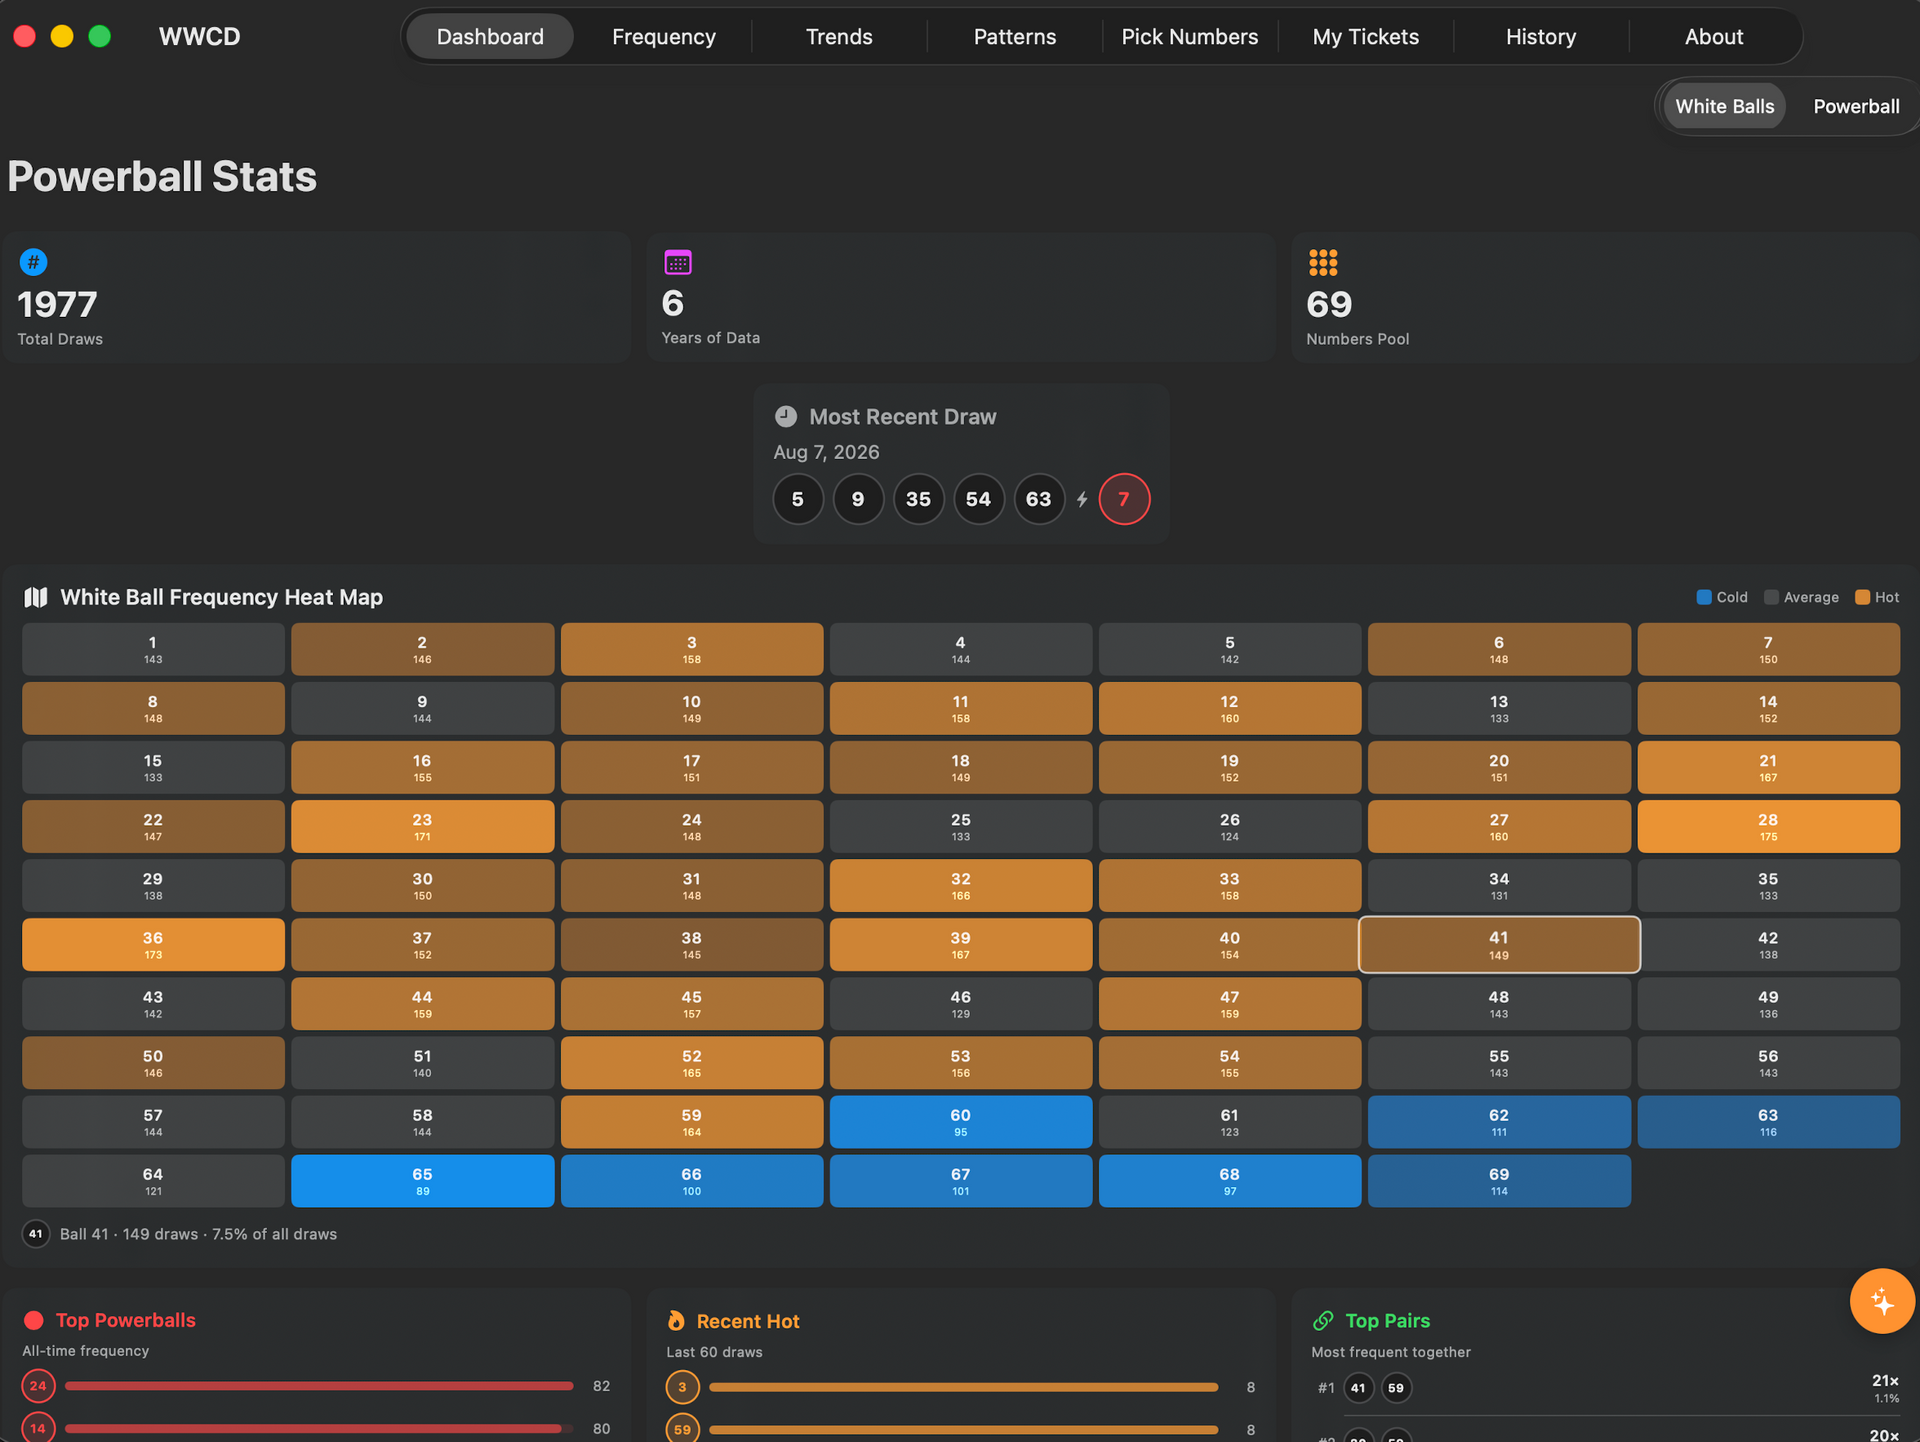Select heat map cell 69
Image resolution: width=1920 pixels, height=1442 pixels.
click(1498, 1181)
